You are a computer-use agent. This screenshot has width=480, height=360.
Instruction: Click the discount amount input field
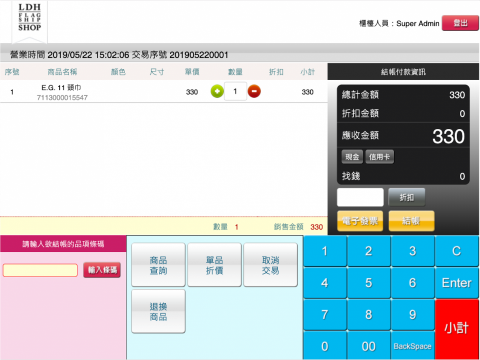[x=360, y=197]
